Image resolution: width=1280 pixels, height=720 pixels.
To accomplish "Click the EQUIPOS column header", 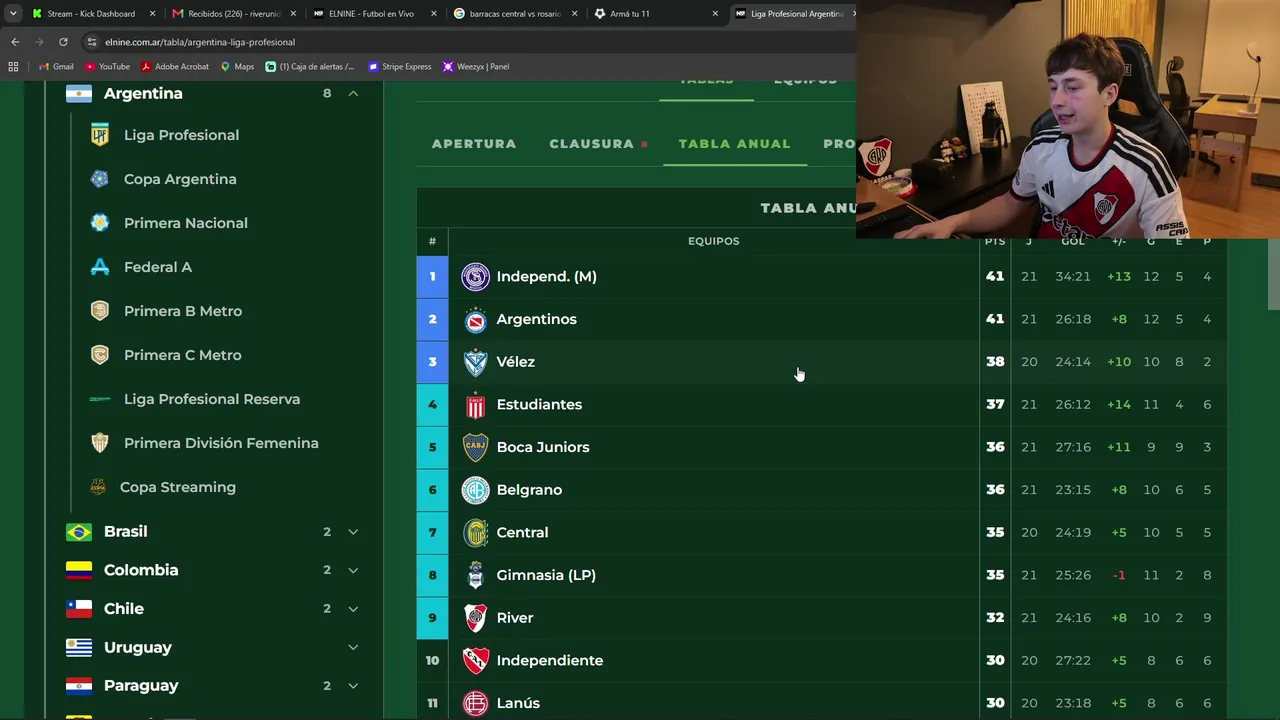I will tap(713, 241).
